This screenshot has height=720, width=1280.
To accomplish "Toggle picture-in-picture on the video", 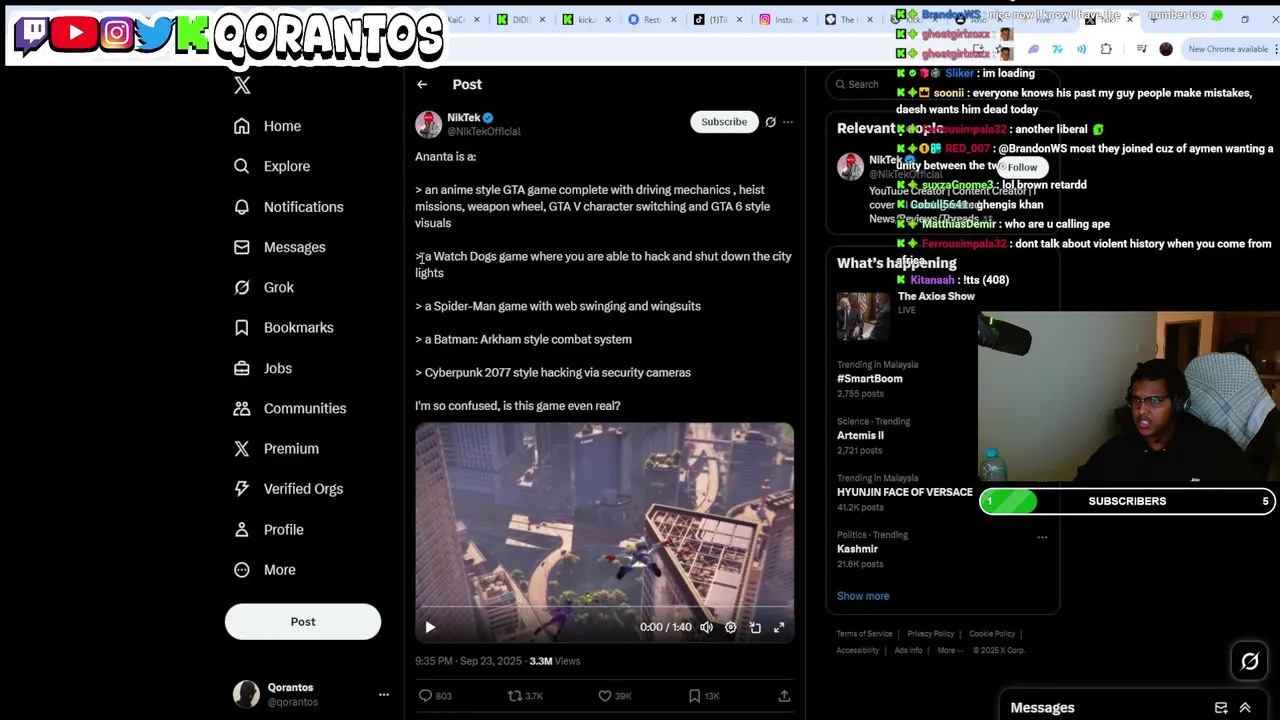I will (x=755, y=627).
